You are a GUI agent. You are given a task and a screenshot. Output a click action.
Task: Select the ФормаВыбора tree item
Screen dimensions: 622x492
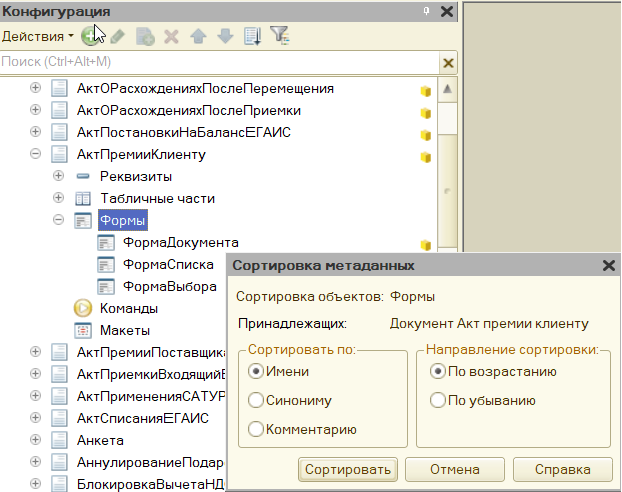[x=169, y=286]
